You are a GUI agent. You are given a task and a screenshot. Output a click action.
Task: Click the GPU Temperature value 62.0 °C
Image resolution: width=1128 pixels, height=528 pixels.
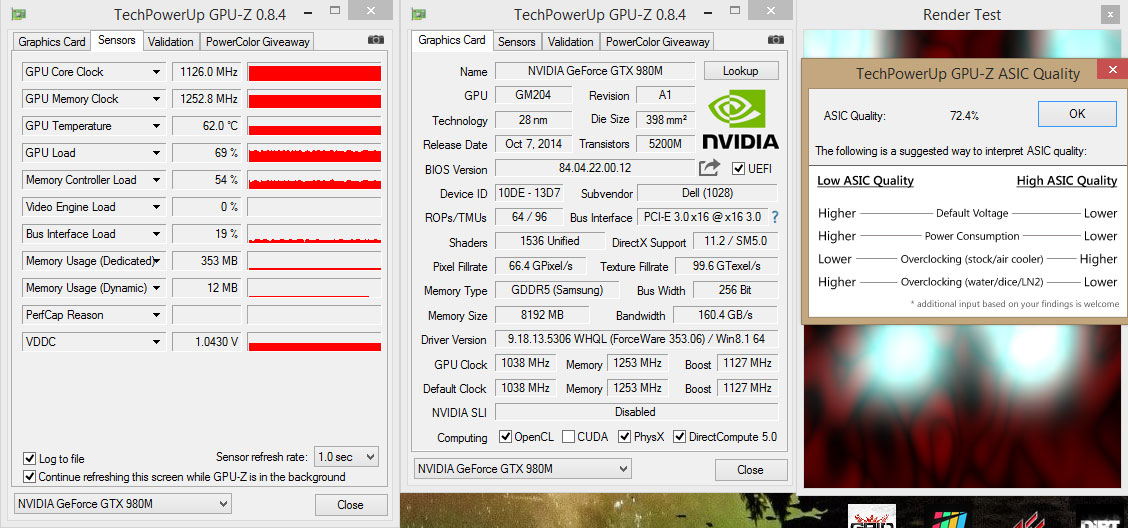pyautogui.click(x=207, y=126)
